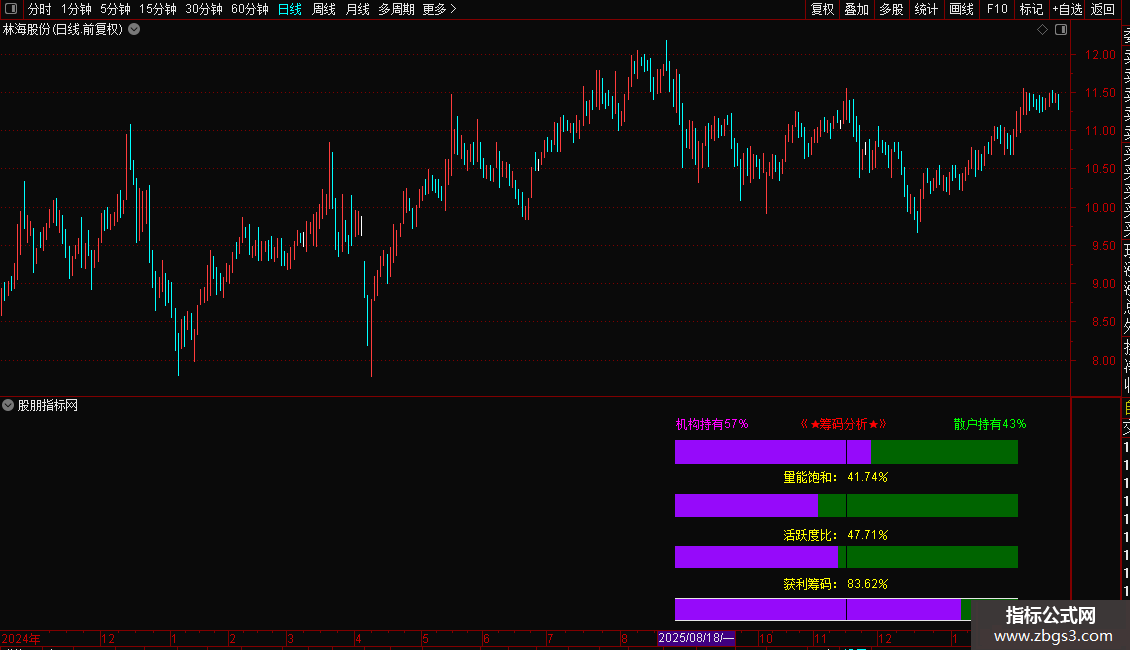Open 多周期 multi-period view
This screenshot has width=1130, height=650.
tap(396, 9)
